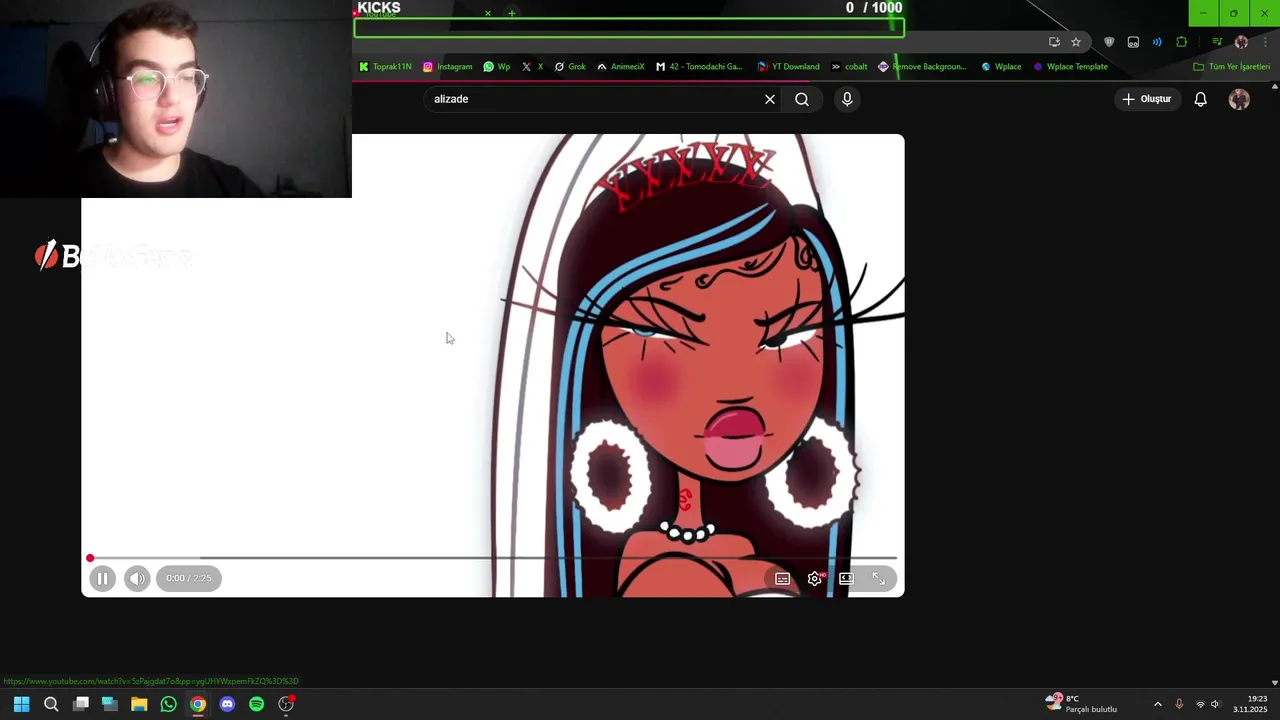This screenshot has height=720, width=1280.
Task: Open the Wi-Fi network tray icon
Action: 1200,704
